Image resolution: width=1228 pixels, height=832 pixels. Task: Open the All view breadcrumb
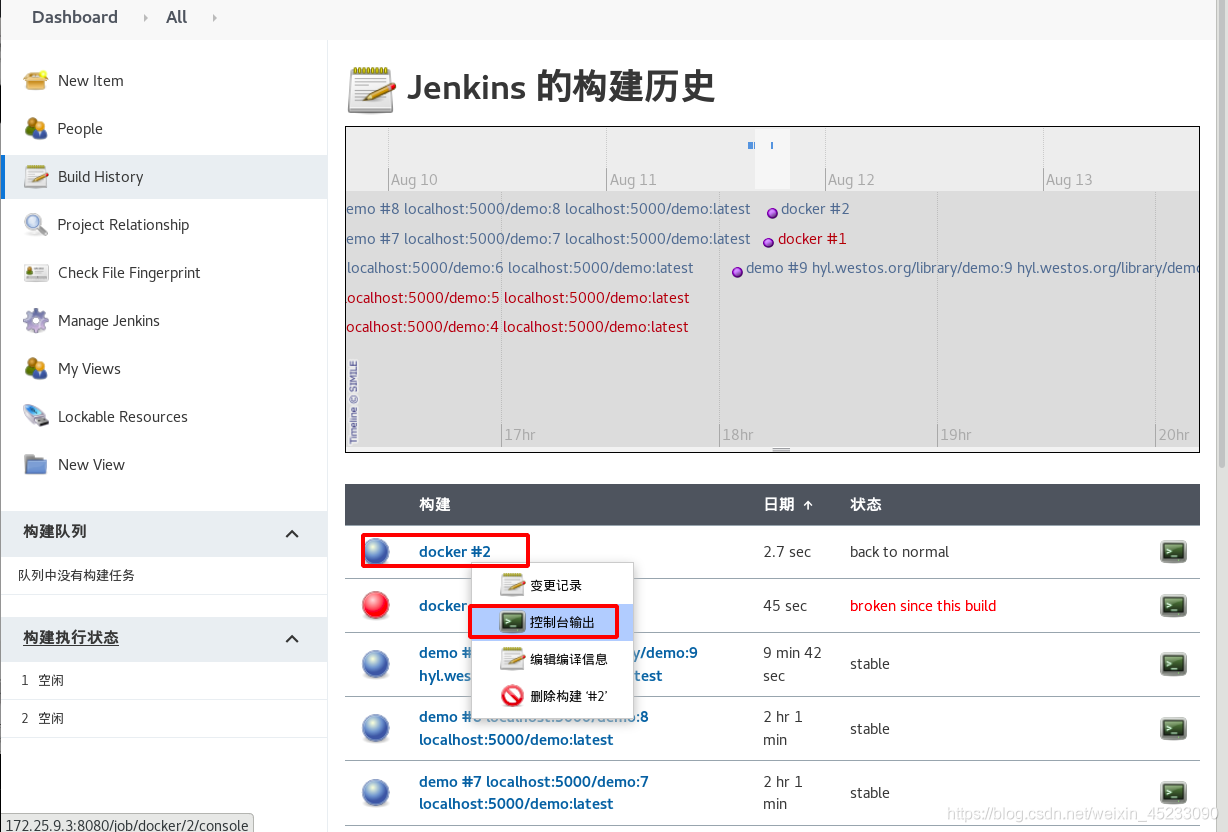point(177,17)
